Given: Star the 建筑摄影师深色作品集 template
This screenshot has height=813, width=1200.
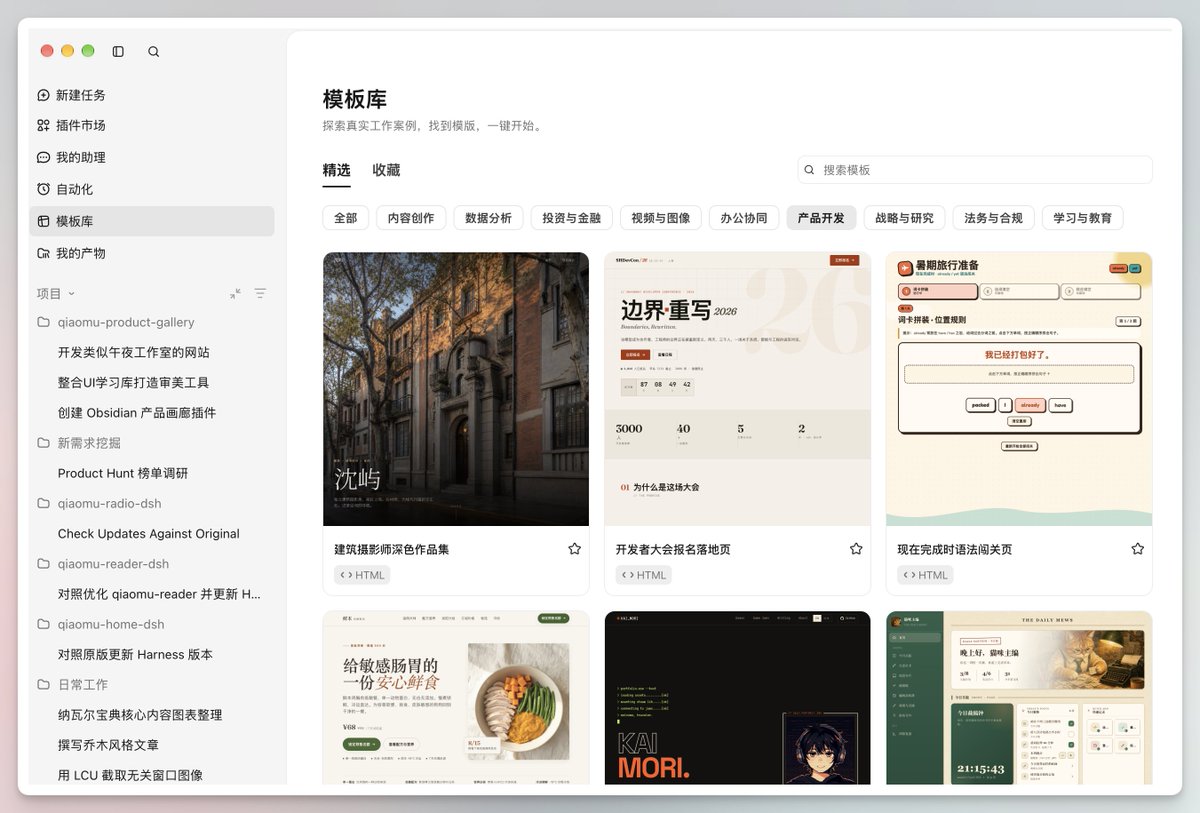Looking at the screenshot, I should [x=574, y=549].
